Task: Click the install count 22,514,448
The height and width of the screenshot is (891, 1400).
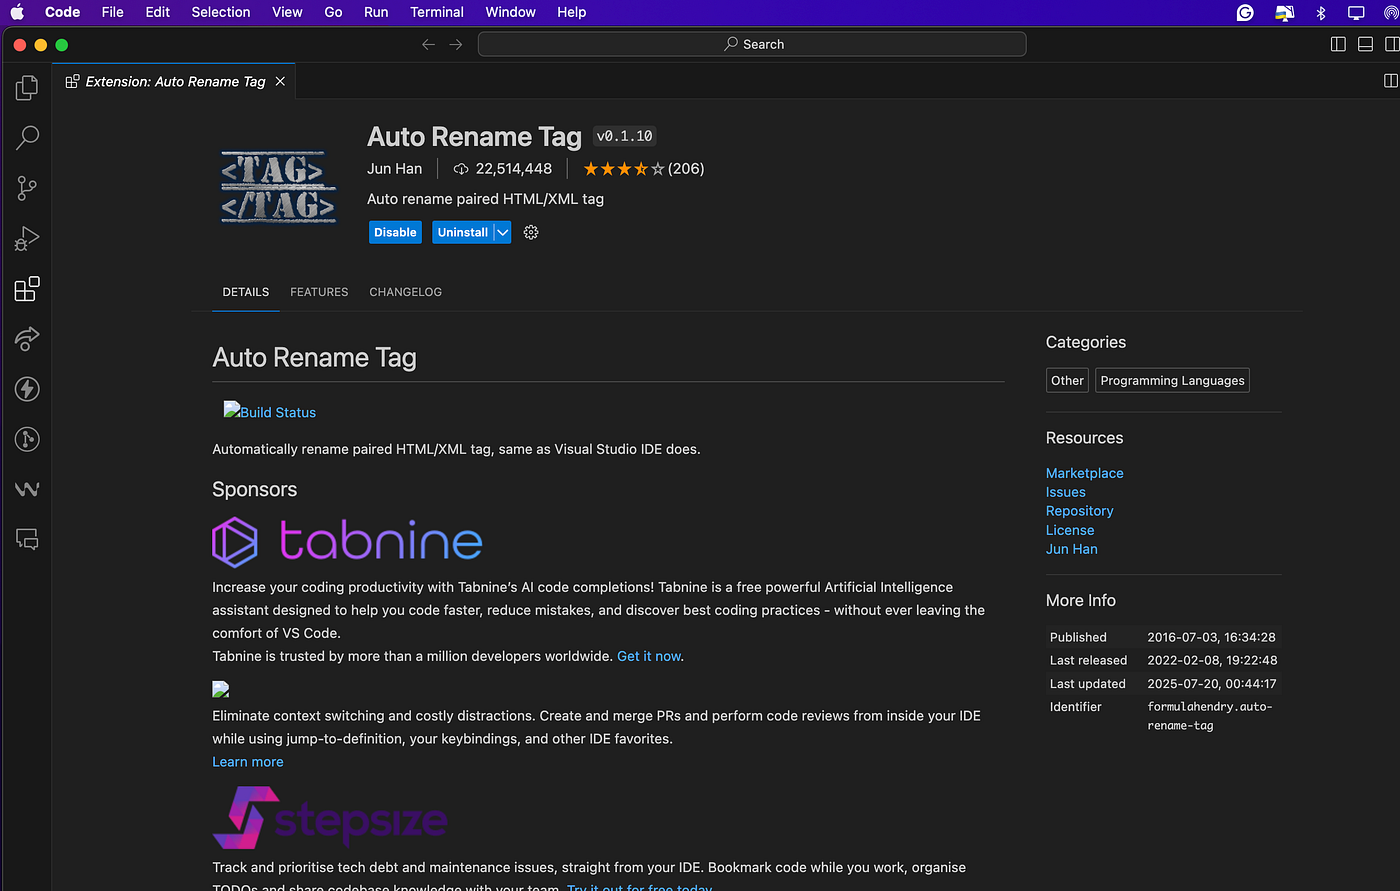Action: click(503, 169)
